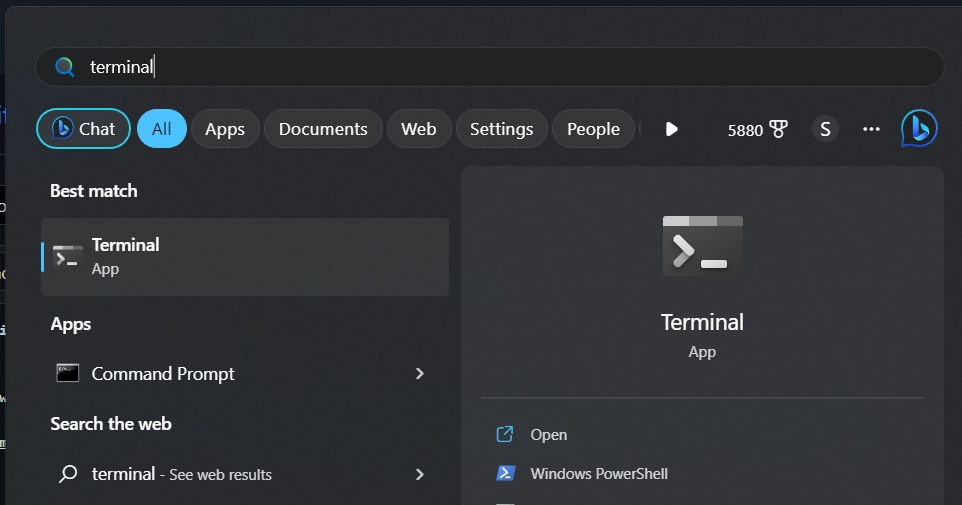The image size is (962, 505).
Task: Expand Command Prompt details with chevron
Action: pos(420,374)
